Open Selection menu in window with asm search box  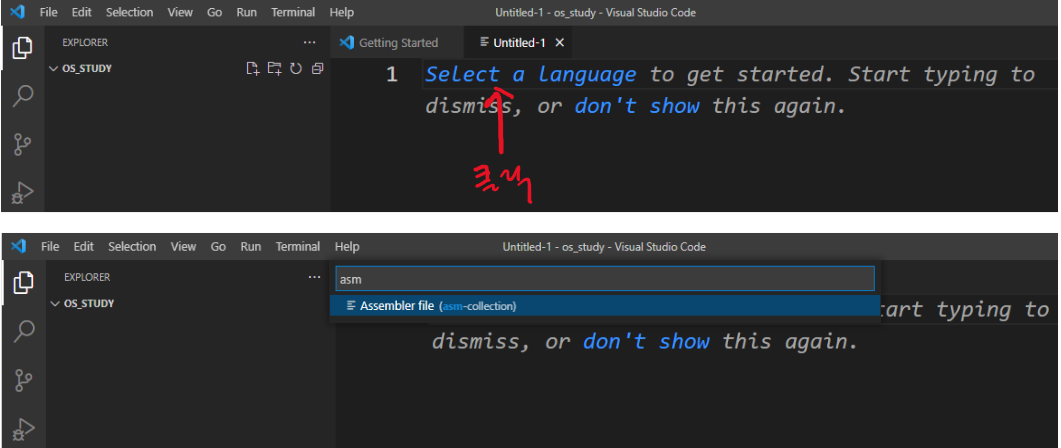click(132, 246)
